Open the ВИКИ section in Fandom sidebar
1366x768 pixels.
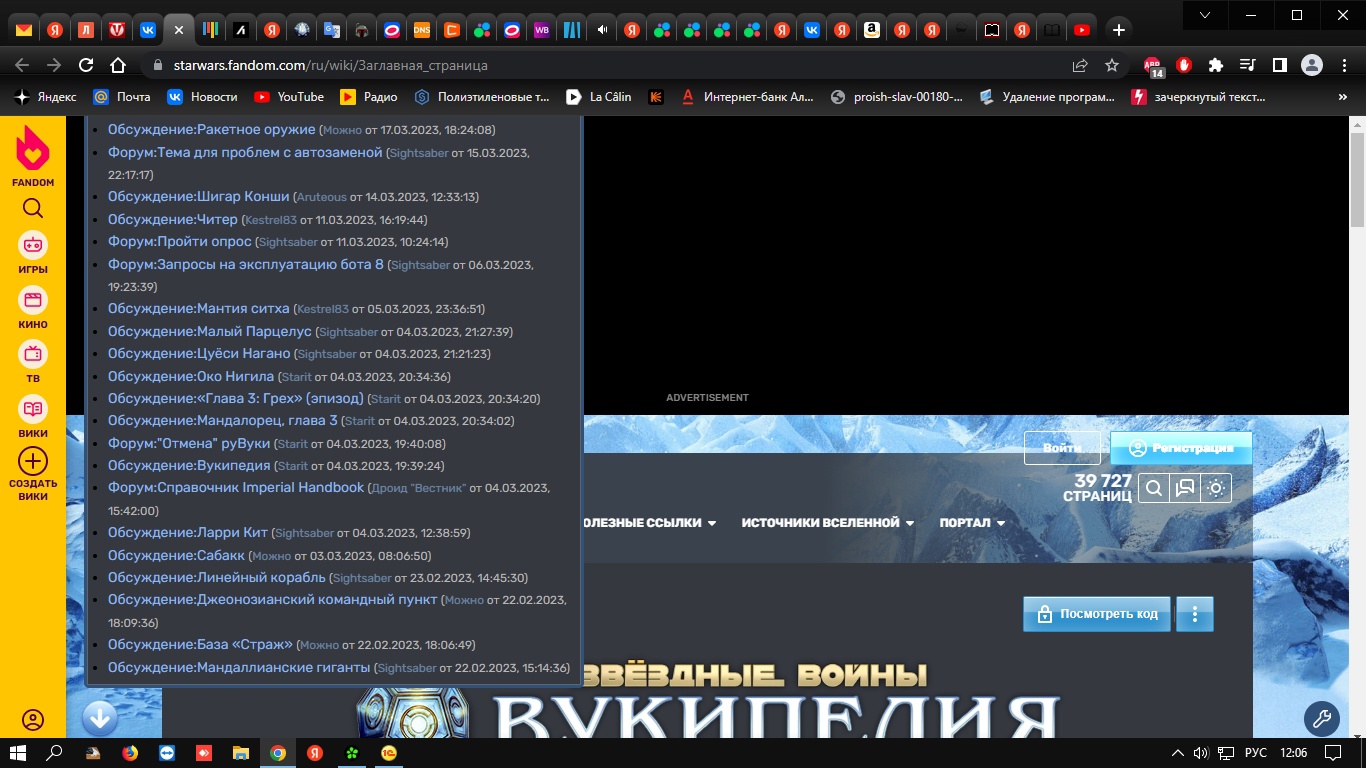coord(33,416)
